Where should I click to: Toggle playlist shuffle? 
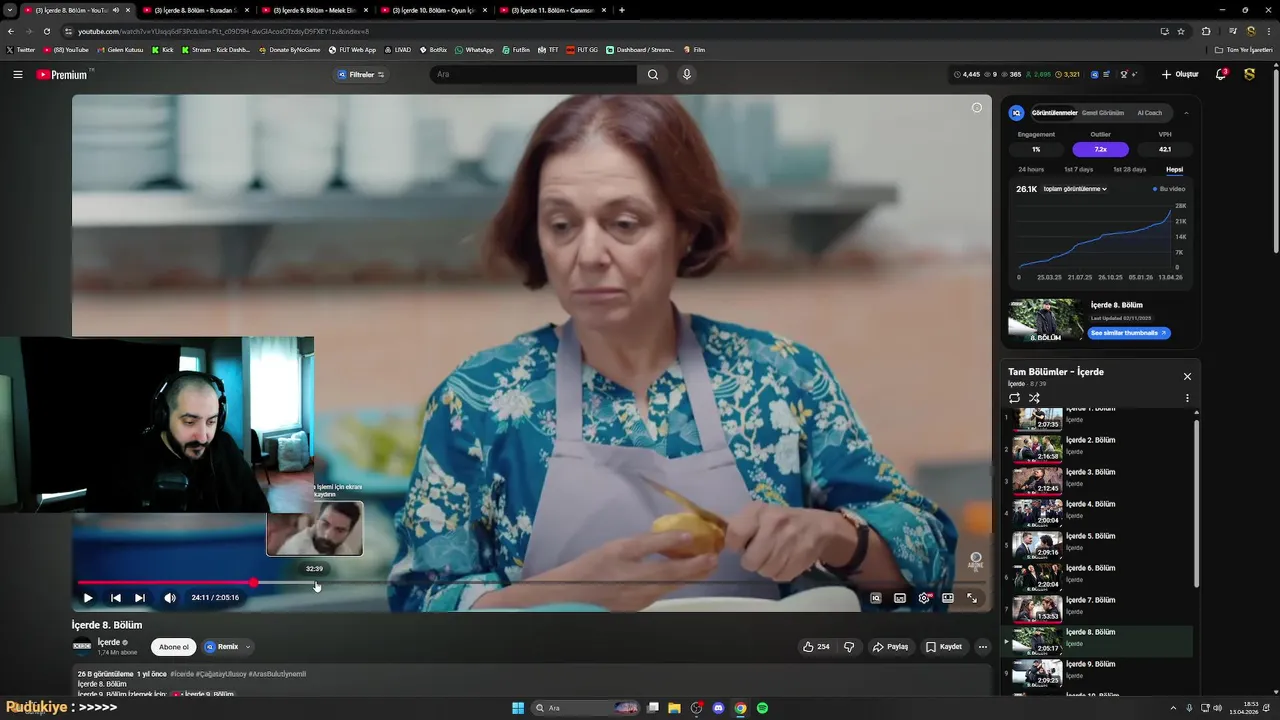[1034, 398]
